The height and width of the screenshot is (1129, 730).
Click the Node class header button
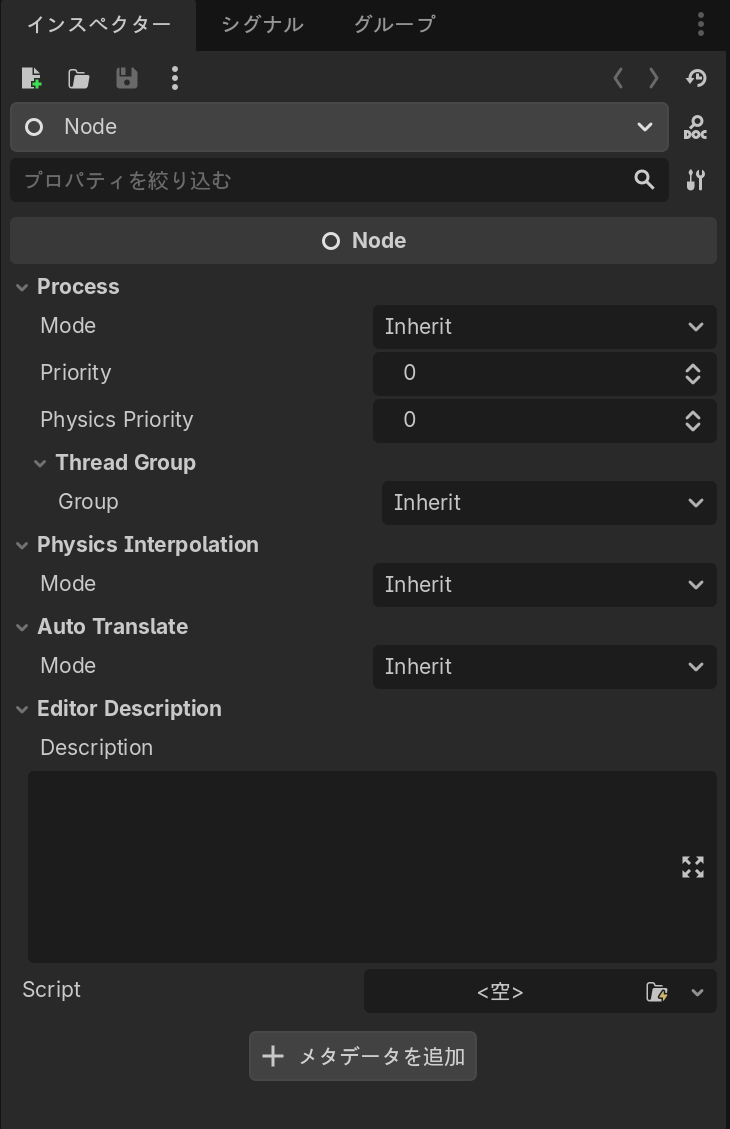click(x=364, y=240)
